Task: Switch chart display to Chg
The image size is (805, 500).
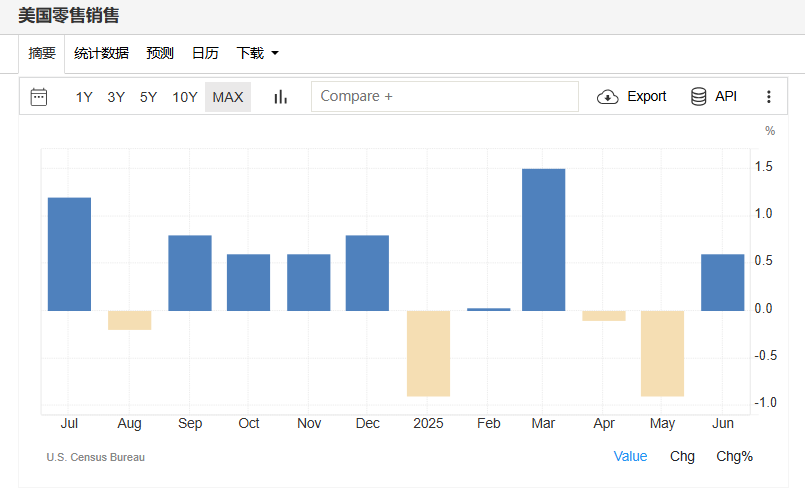Action: pyautogui.click(x=682, y=456)
